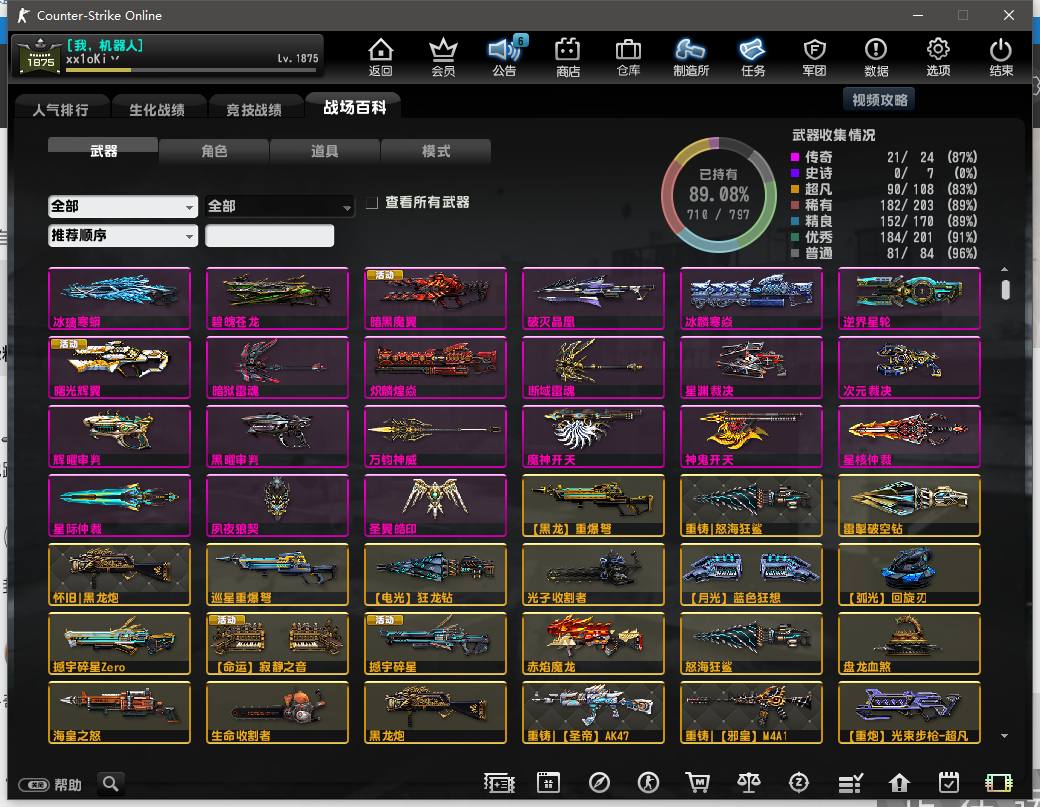Viewport: 1040px width, 807px height.
Task: Click the 结束 power icon to exit
Action: click(1001, 56)
